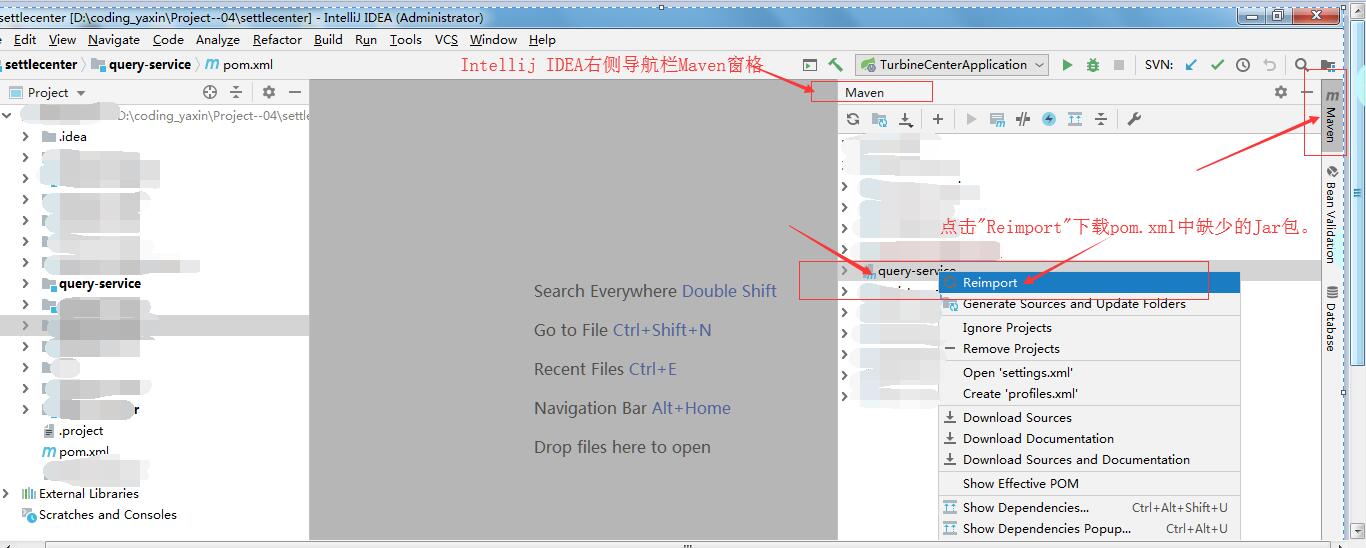Open the Database side tab
The image size is (1366, 548).
tap(1331, 319)
